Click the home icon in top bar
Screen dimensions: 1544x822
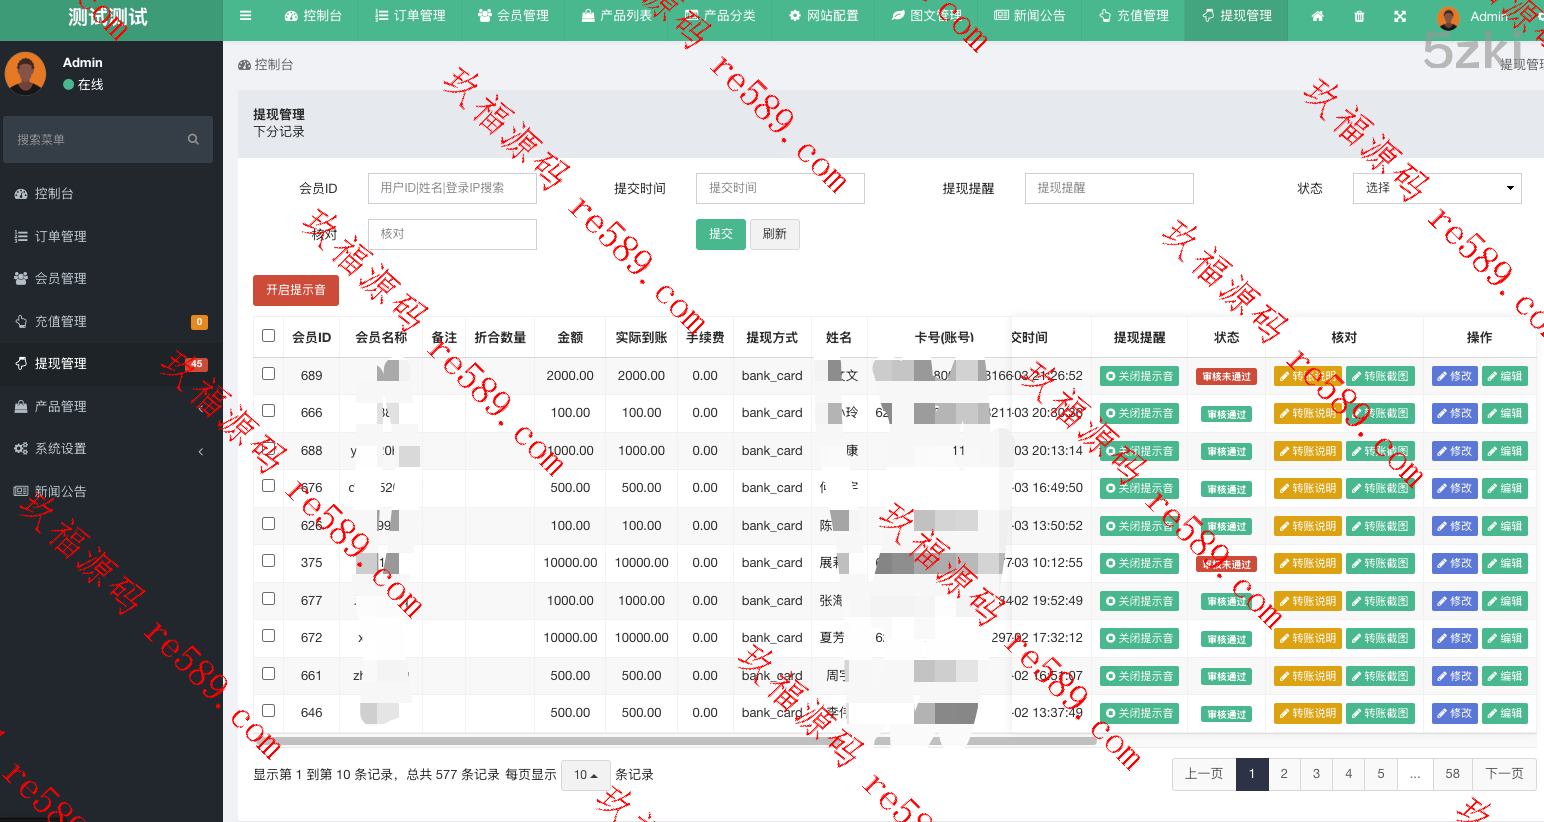pyautogui.click(x=1318, y=17)
